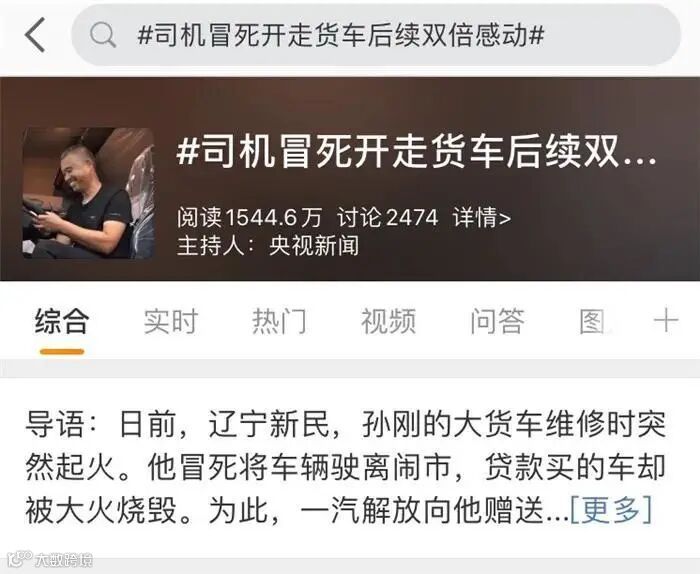Open the 视频 tab
Viewport: 700px width, 574px height.
388,321
